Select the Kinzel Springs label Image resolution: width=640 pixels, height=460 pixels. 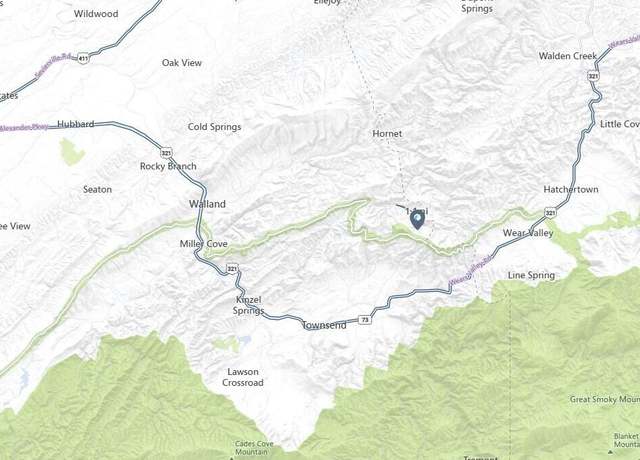tap(248, 305)
